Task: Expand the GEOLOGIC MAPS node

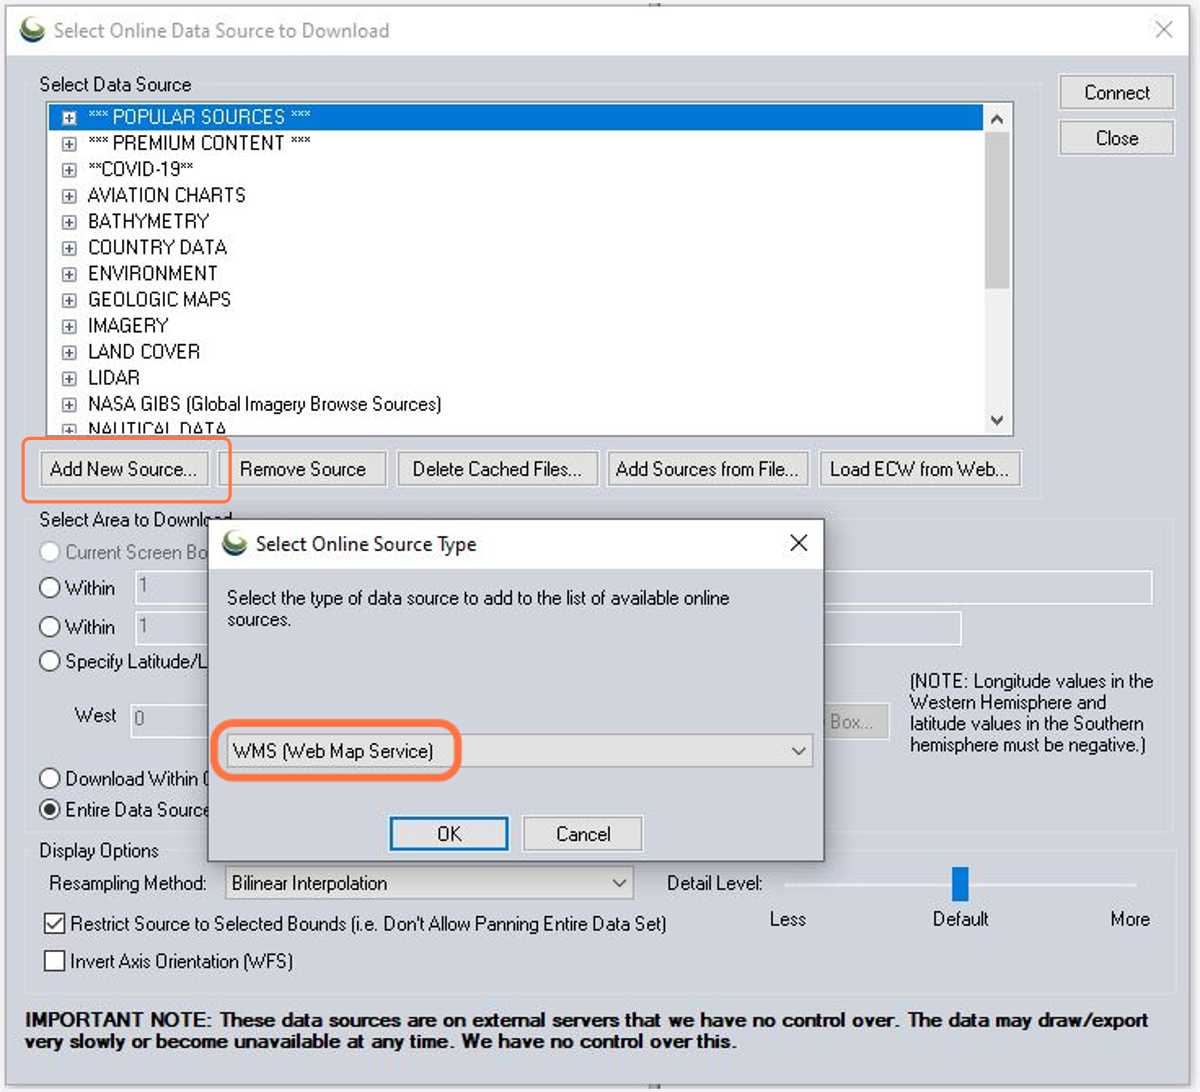Action: (69, 300)
